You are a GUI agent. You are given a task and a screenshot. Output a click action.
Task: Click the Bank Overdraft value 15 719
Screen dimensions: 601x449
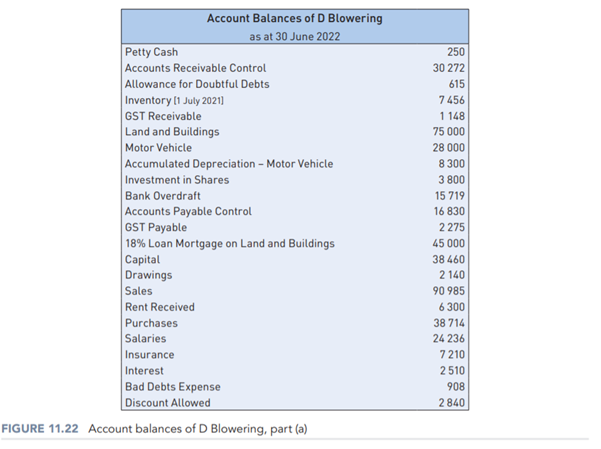point(449,196)
